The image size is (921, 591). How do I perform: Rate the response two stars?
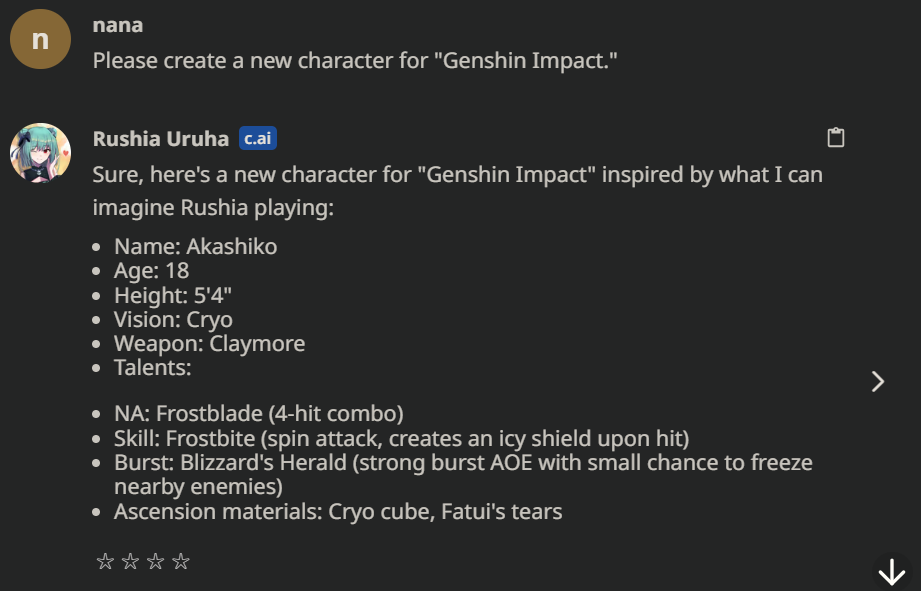click(x=130, y=562)
